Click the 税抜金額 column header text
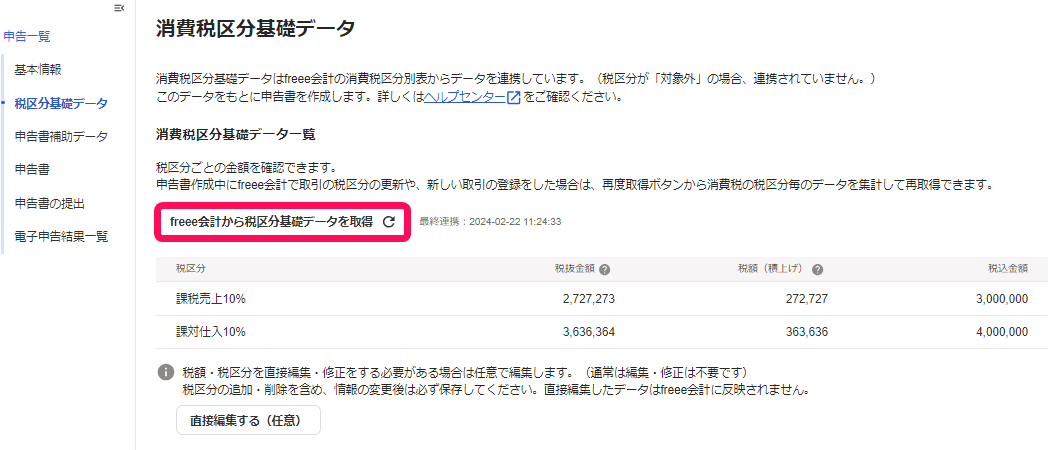Image resolution: width=1062 pixels, height=450 pixels. click(574, 268)
